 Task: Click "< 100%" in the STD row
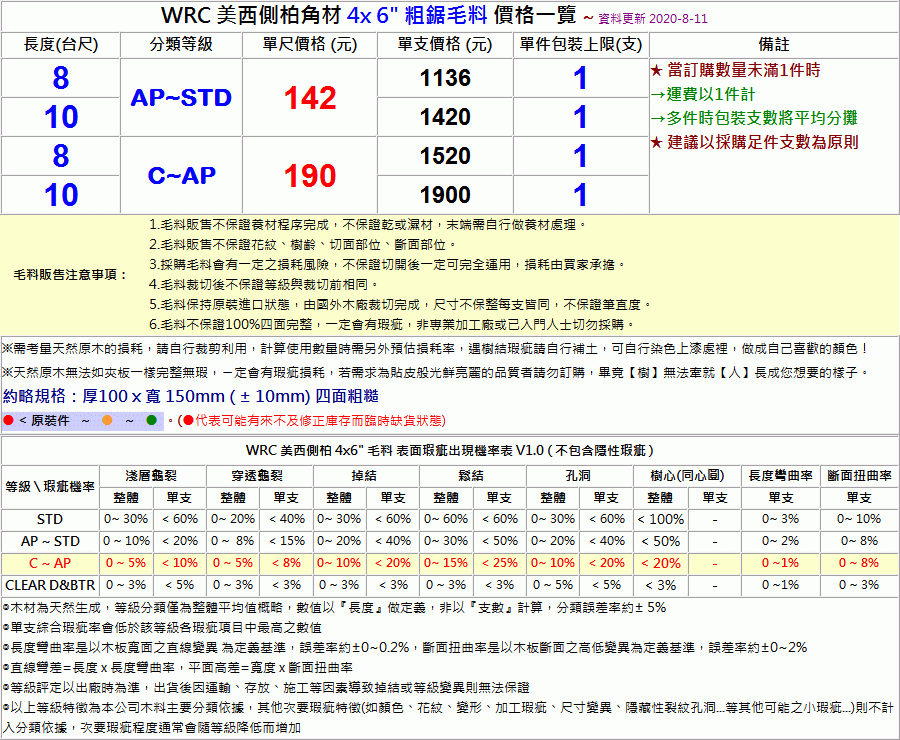(660, 520)
